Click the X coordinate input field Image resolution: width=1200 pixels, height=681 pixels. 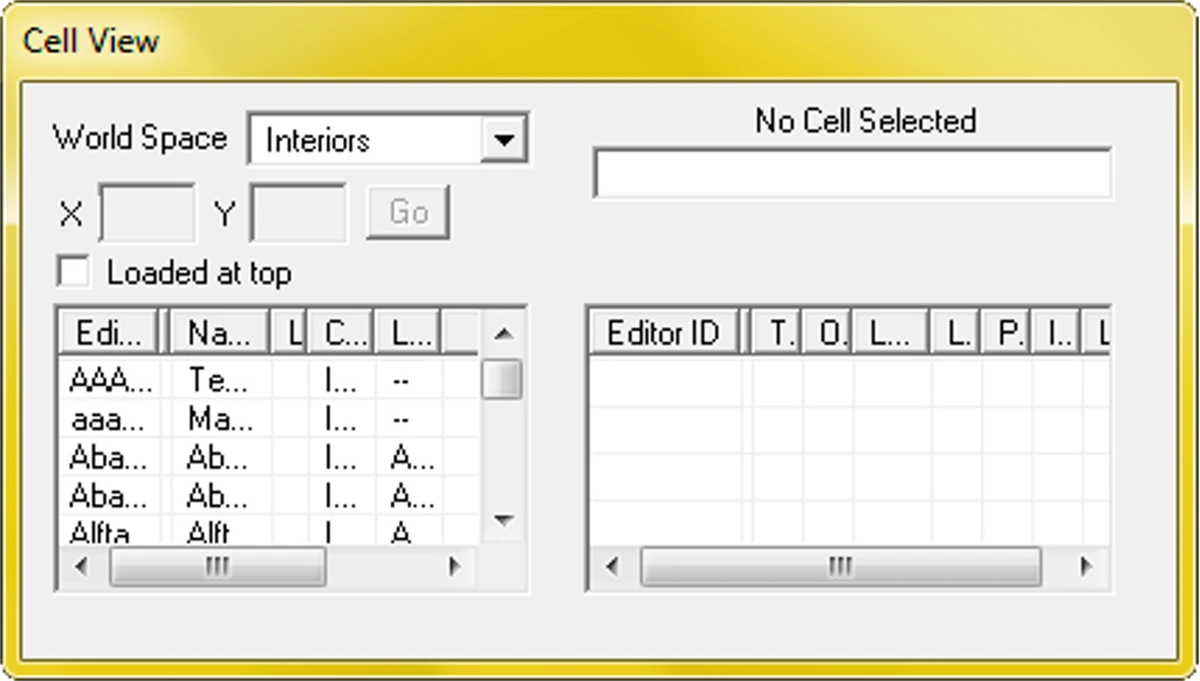pos(148,212)
